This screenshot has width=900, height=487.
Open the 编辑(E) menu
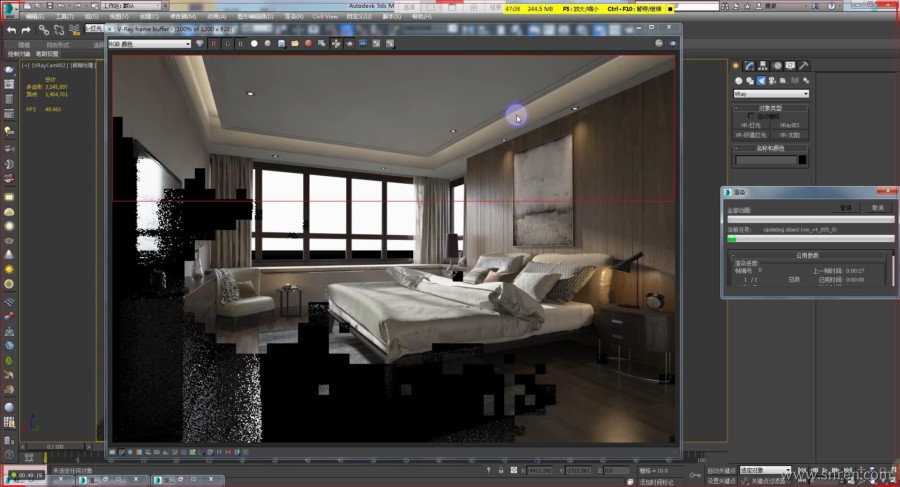click(34, 17)
